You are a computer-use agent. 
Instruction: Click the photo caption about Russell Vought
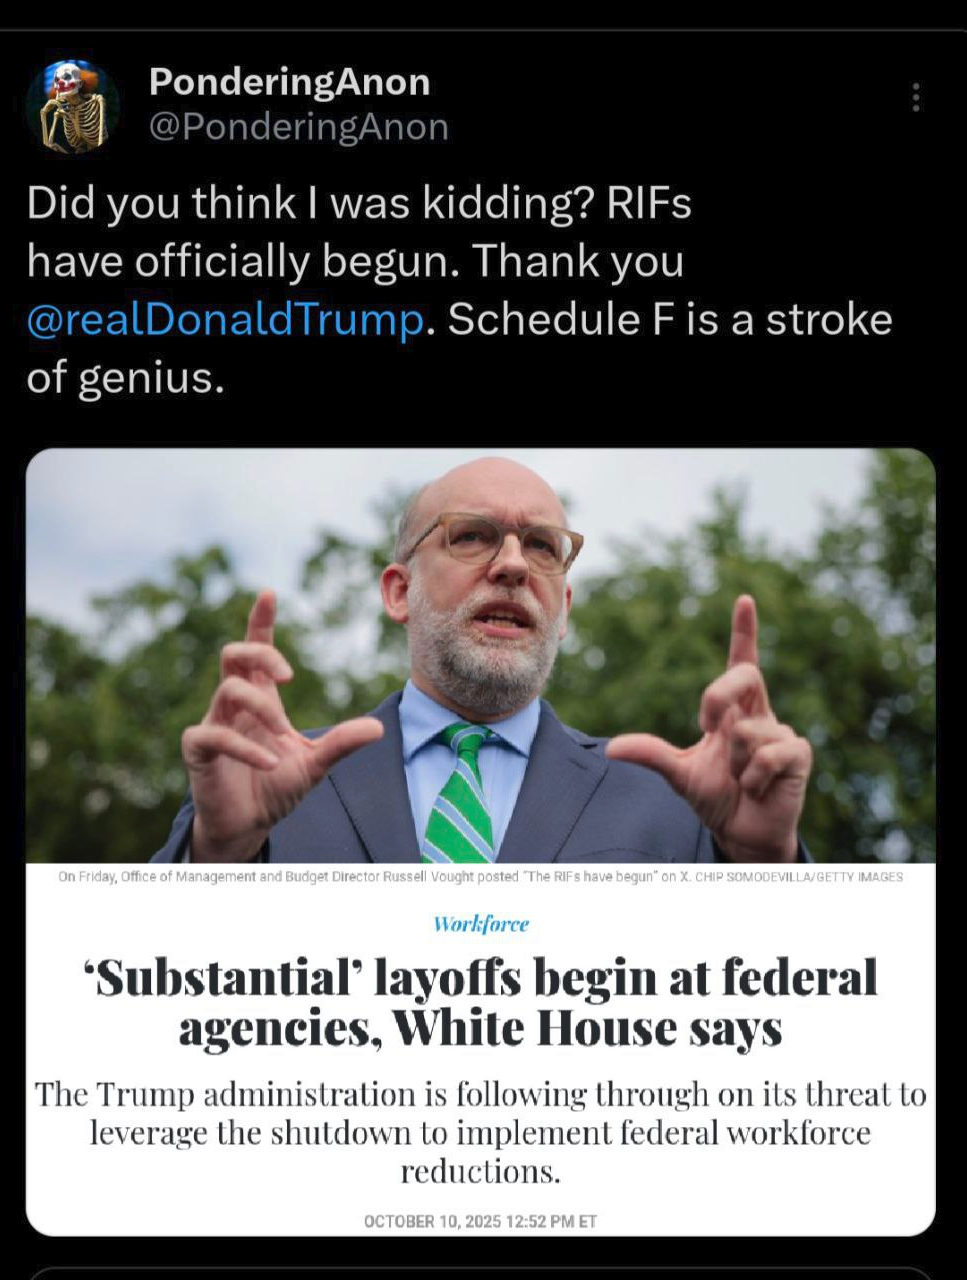click(x=360, y=877)
